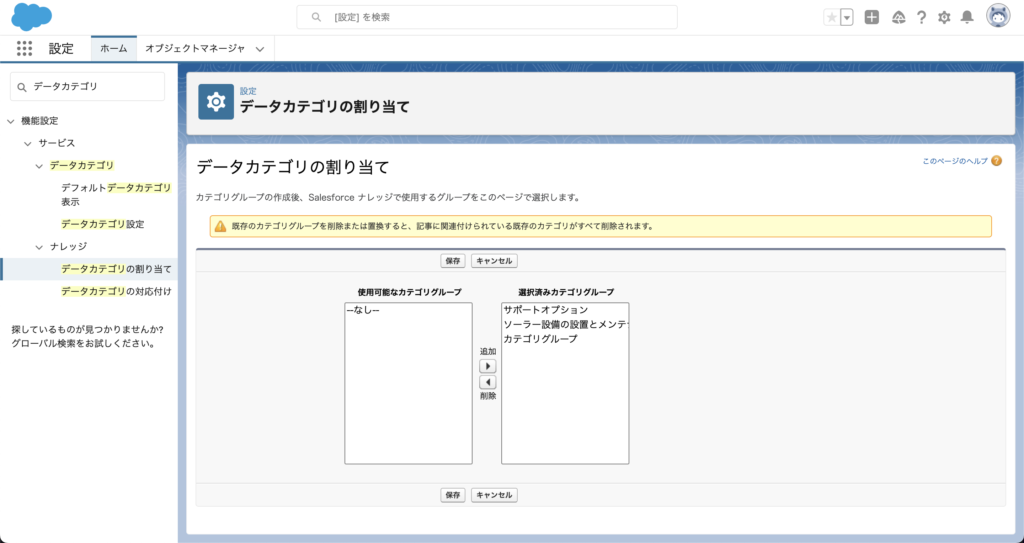Viewport: 1024px width, 543px height.
Task: Open データカテゴリの対応付け in sidebar
Action: tap(116, 291)
